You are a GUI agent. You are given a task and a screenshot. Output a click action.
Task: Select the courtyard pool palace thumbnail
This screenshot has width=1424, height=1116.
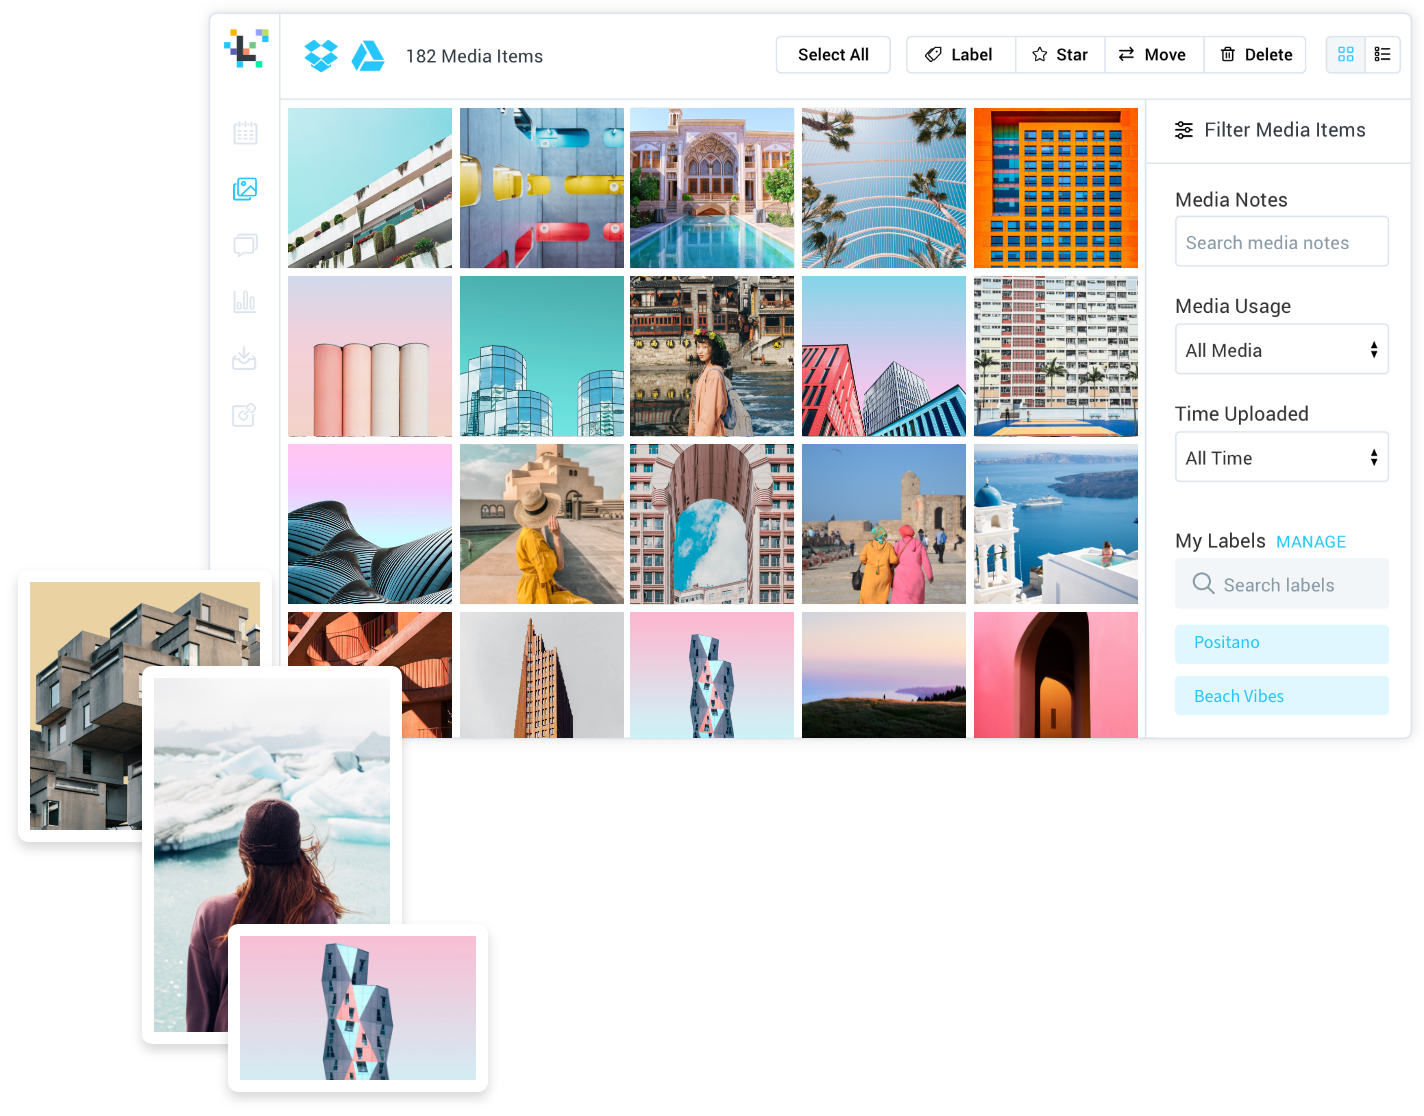[x=712, y=188]
